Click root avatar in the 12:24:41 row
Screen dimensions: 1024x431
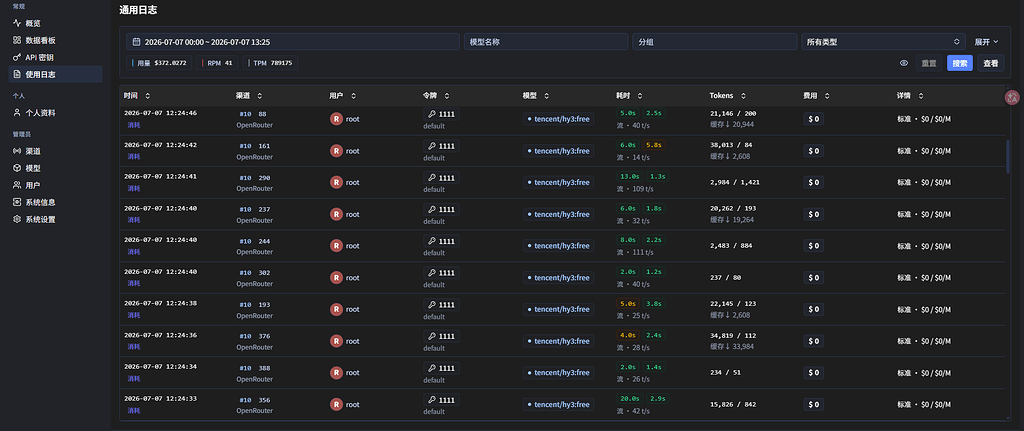(336, 182)
